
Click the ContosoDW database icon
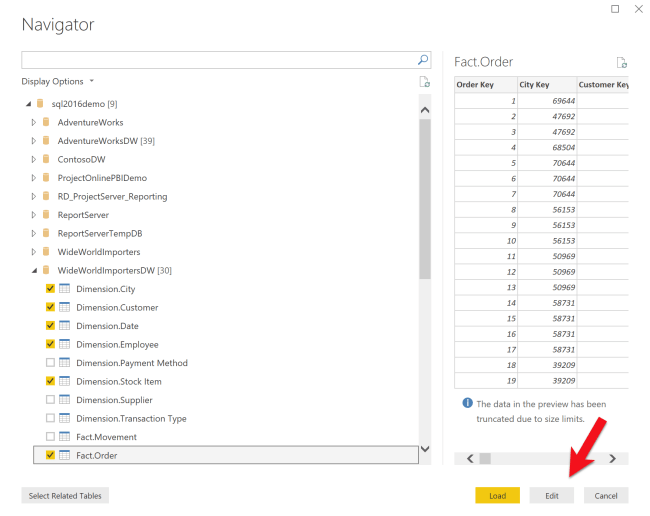point(46,159)
